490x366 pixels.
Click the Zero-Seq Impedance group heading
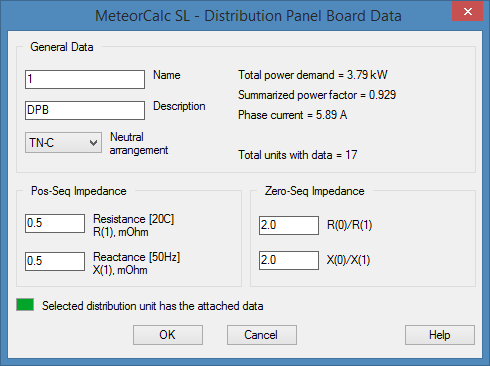pyautogui.click(x=314, y=191)
